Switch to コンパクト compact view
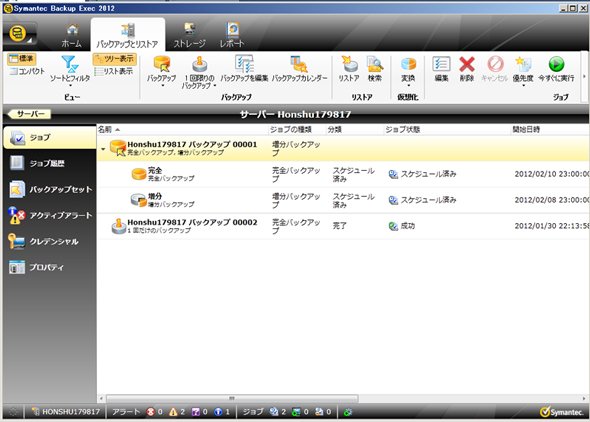The height and width of the screenshot is (422, 590). pos(27,71)
